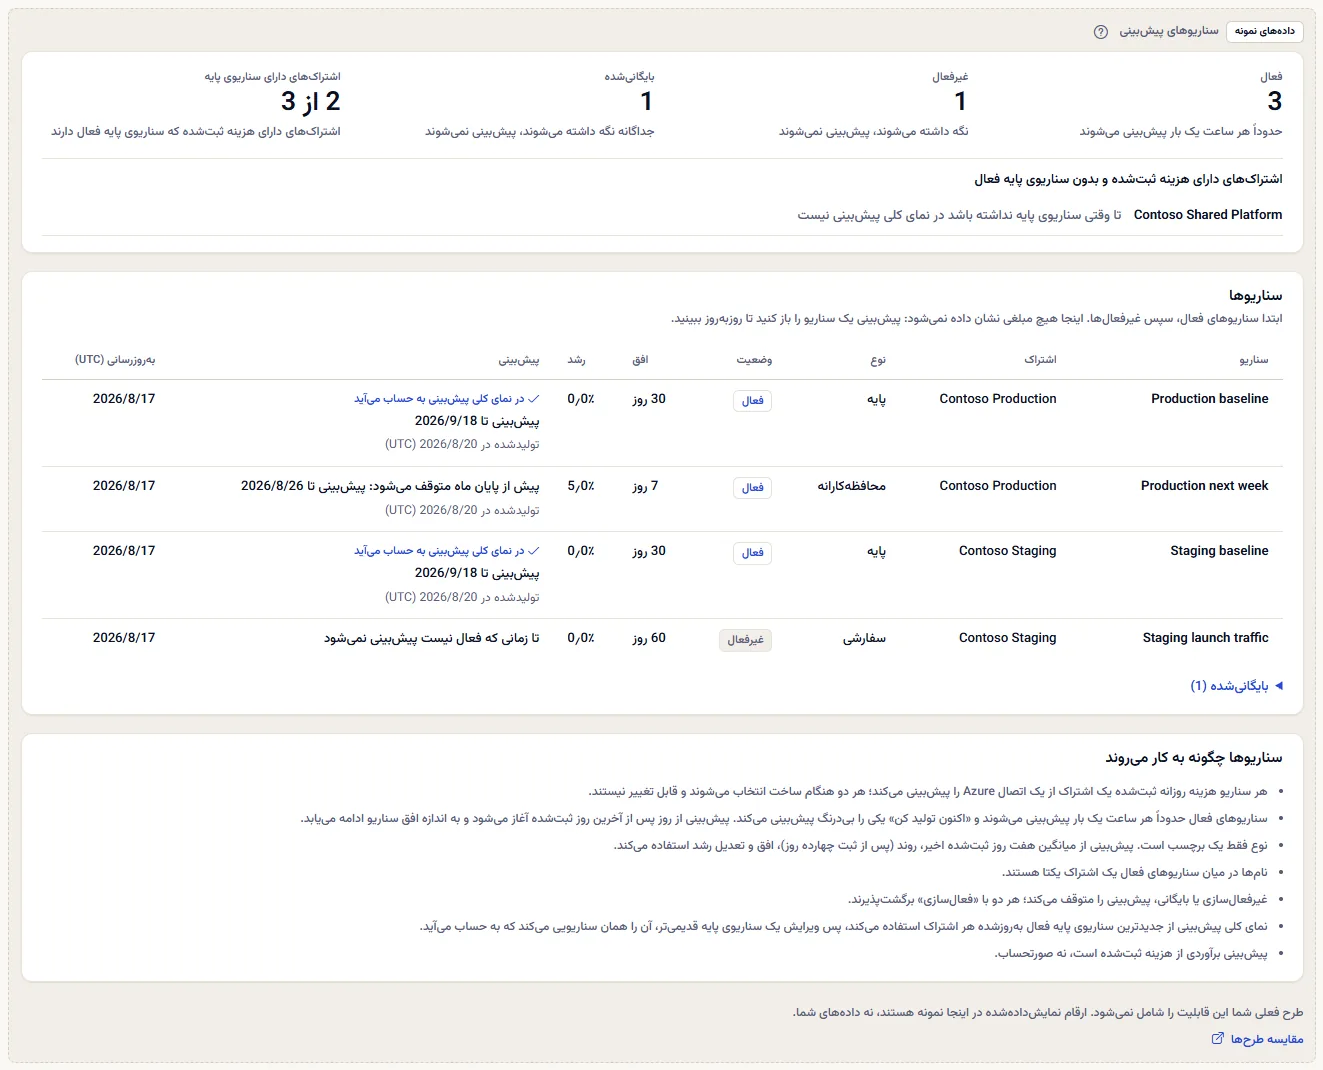
Task: Open the Production next week scenario
Action: [1204, 486]
